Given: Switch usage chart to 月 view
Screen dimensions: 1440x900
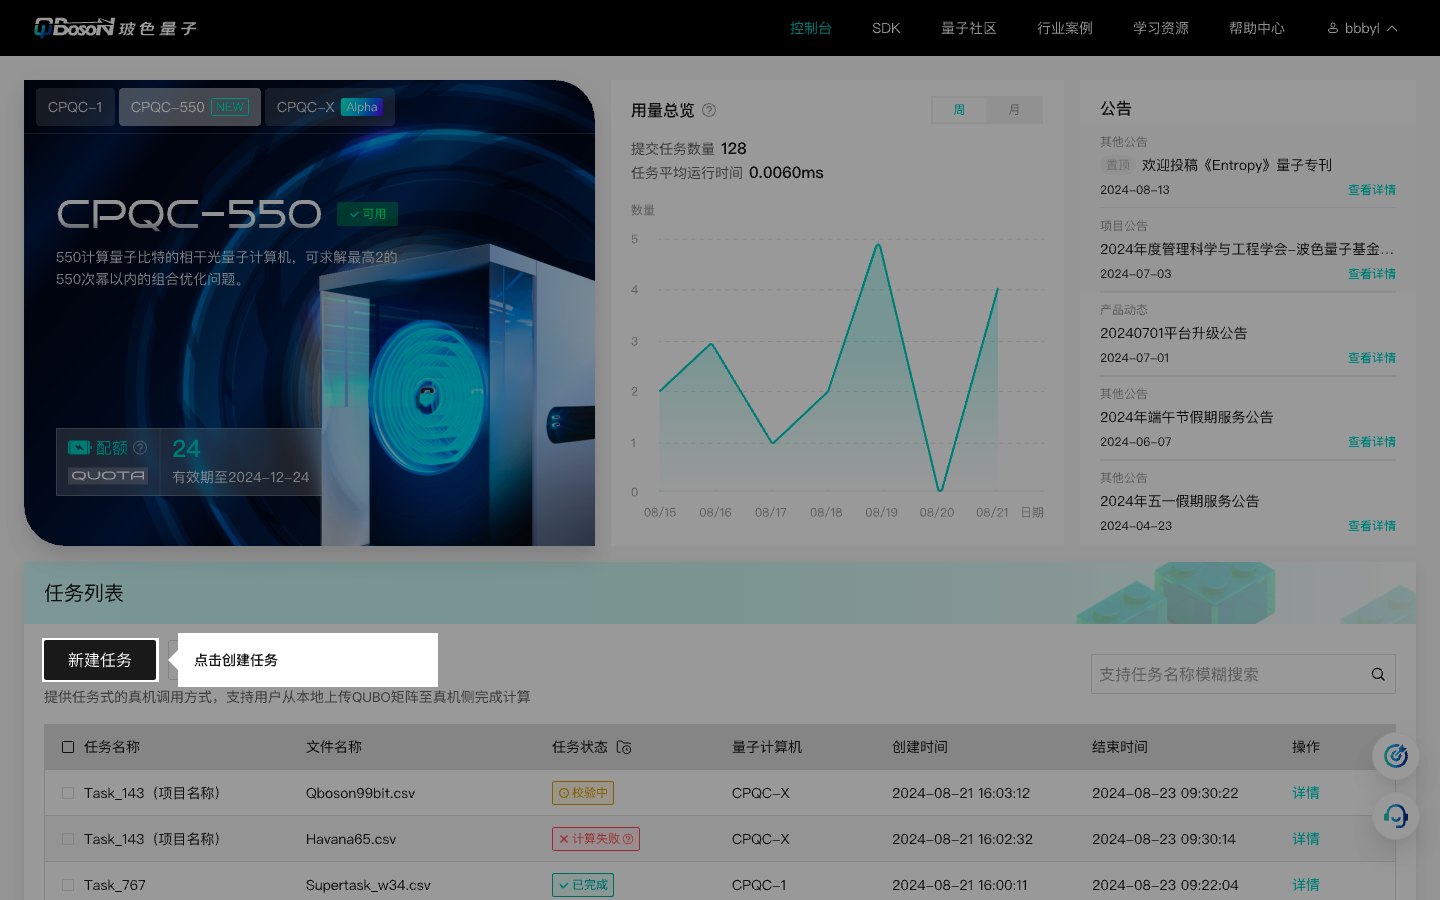Looking at the screenshot, I should pos(1014,110).
